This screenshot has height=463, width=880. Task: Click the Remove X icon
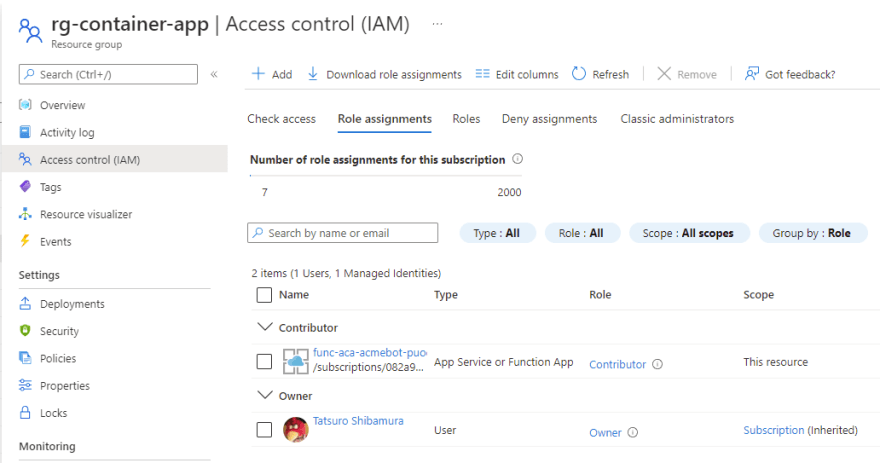664,74
